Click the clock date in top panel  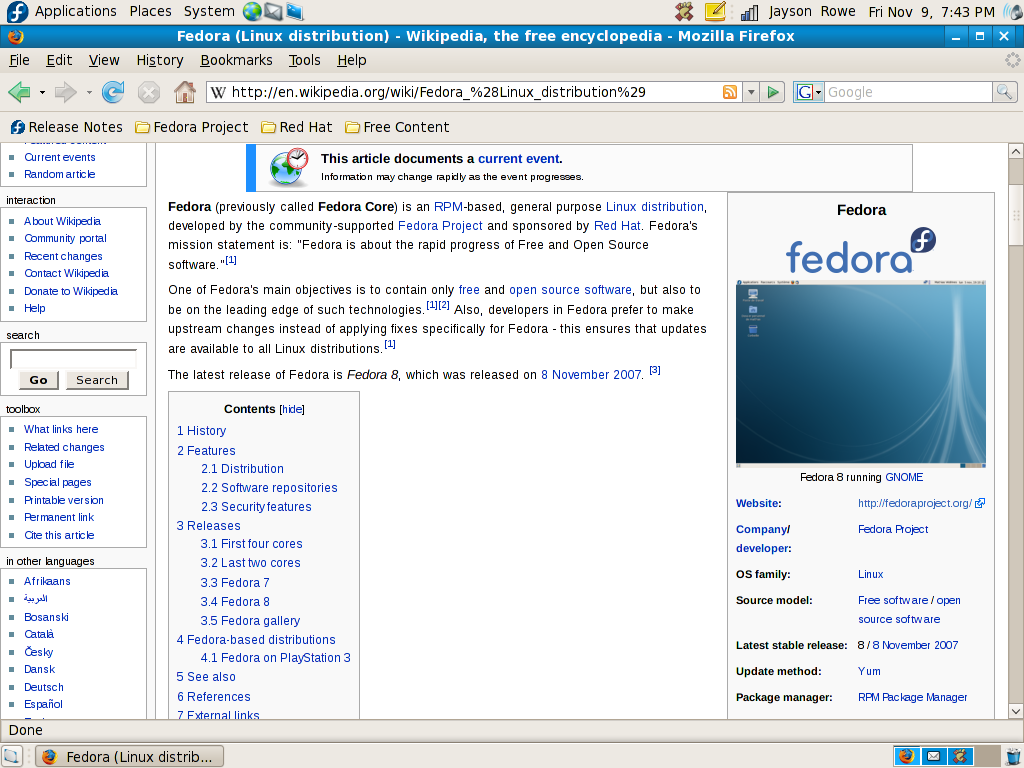(931, 12)
